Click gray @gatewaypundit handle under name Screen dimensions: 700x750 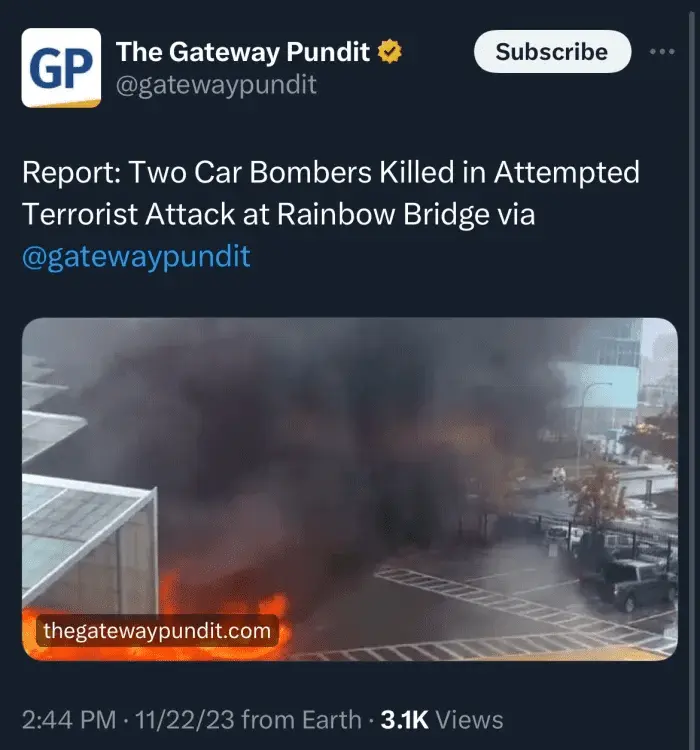click(x=216, y=85)
